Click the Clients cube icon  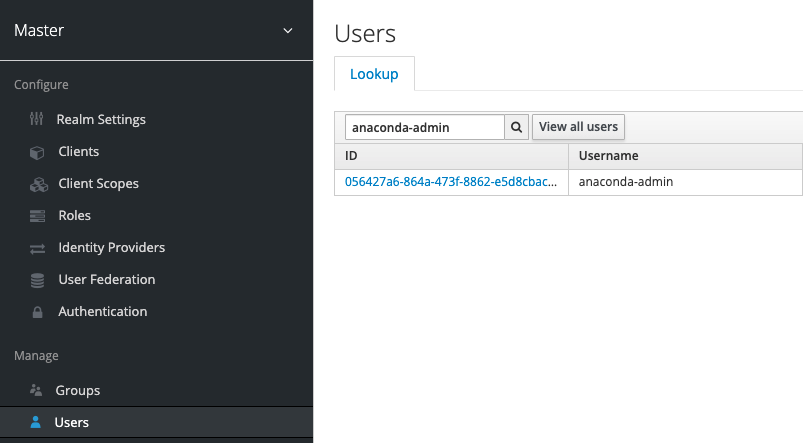tap(37, 152)
